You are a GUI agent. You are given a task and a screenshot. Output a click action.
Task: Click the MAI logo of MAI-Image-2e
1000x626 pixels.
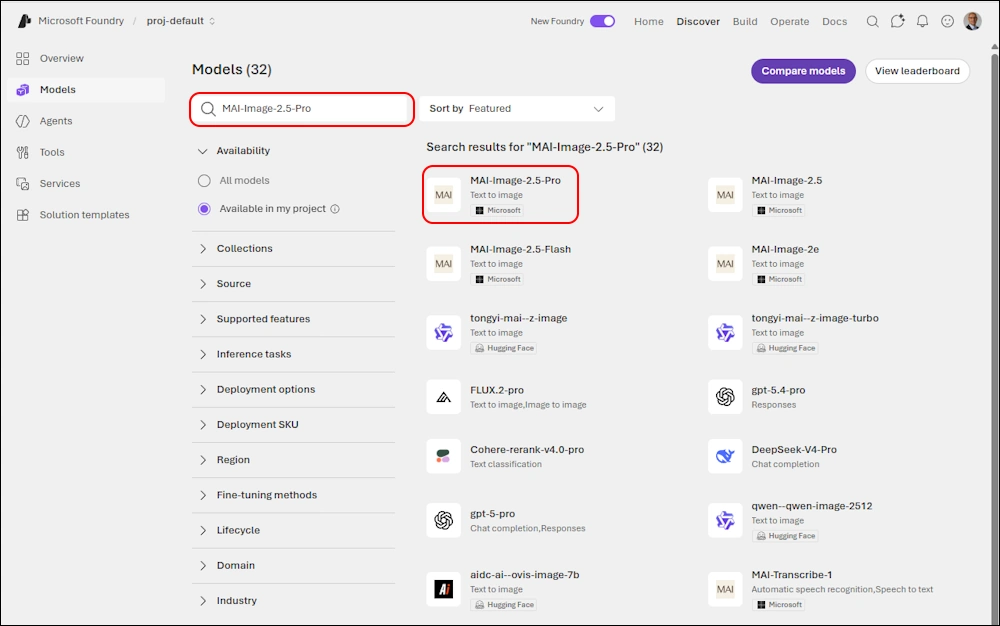(x=725, y=264)
